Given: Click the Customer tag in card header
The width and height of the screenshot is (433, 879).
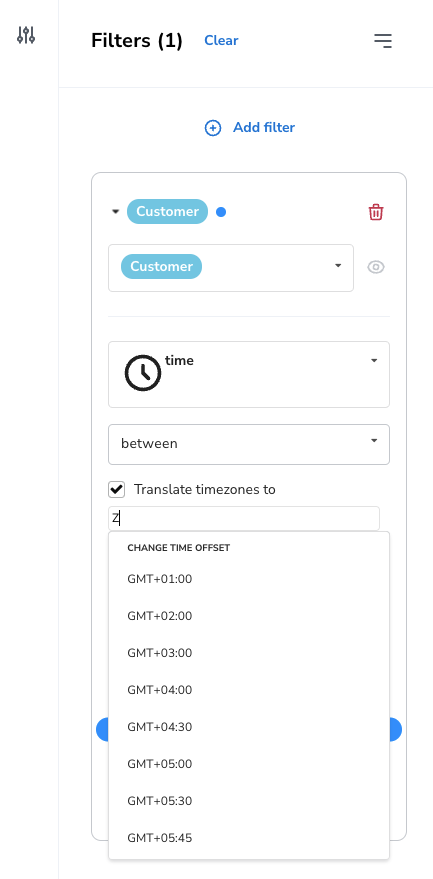Looking at the screenshot, I should coord(167,212).
